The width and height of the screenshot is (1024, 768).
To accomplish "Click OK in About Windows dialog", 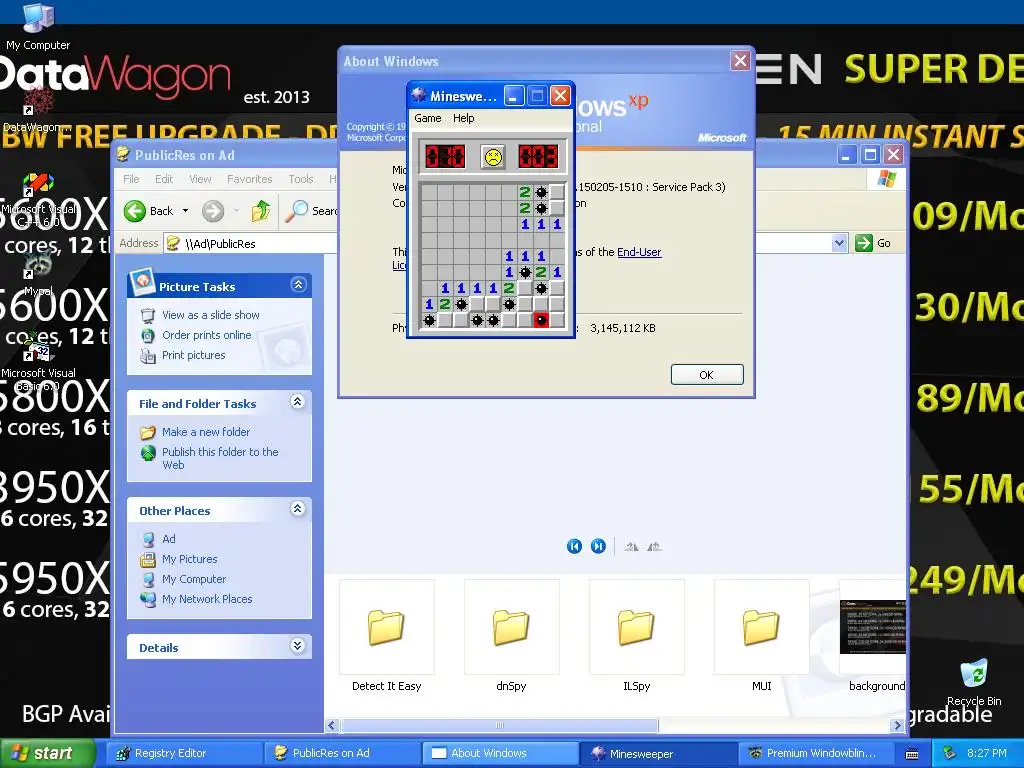I will pos(707,375).
